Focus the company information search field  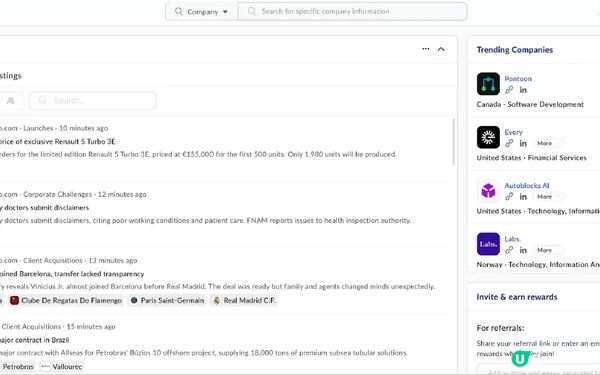pos(352,11)
